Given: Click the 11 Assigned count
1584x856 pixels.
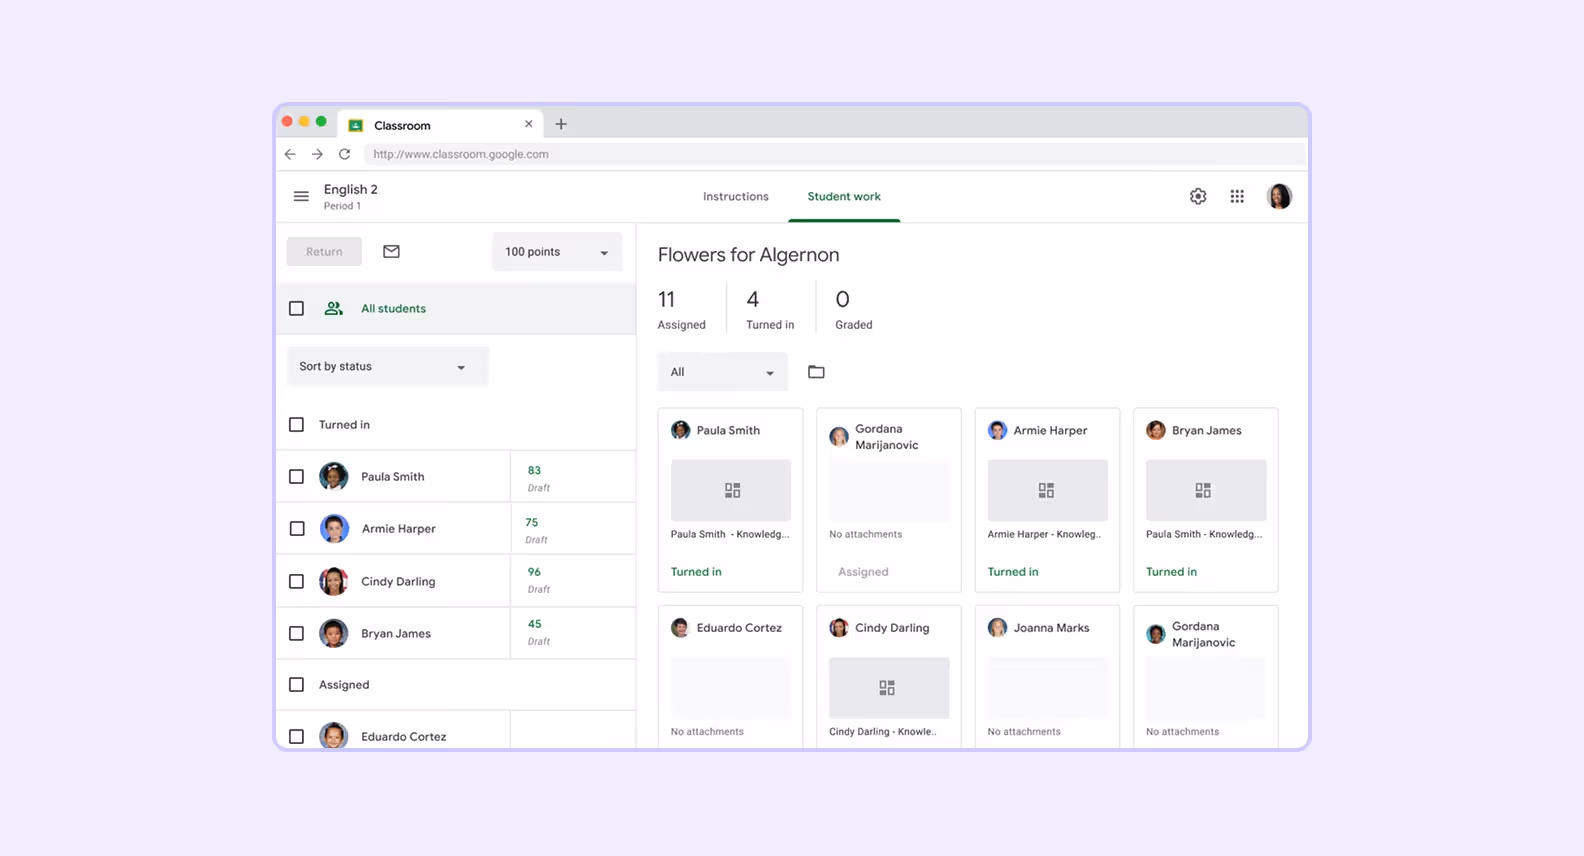Looking at the screenshot, I should tap(681, 310).
